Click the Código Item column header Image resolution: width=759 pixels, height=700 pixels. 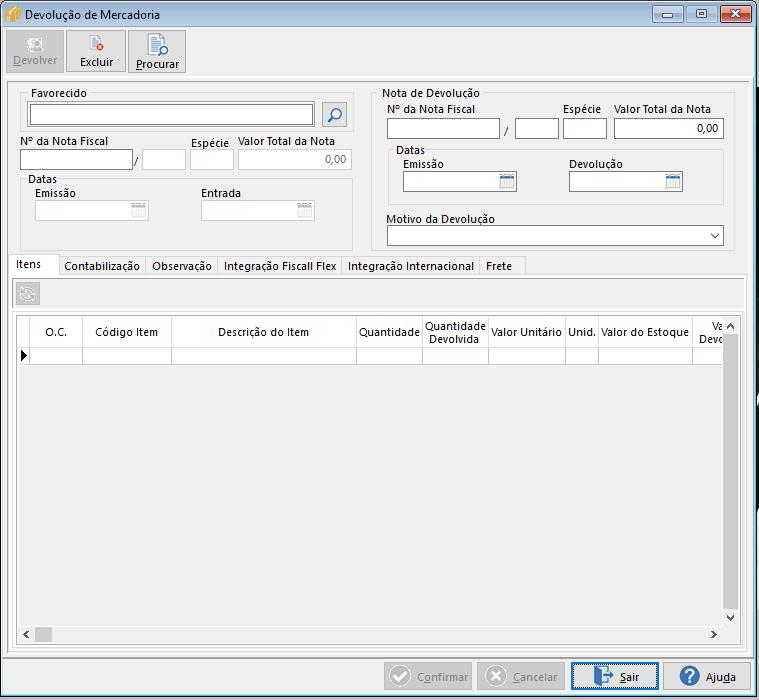pyautogui.click(x=127, y=332)
